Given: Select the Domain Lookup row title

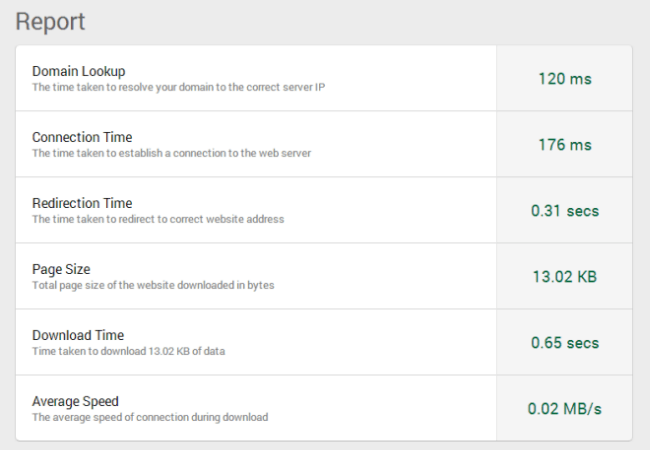Looking at the screenshot, I should coord(78,71).
